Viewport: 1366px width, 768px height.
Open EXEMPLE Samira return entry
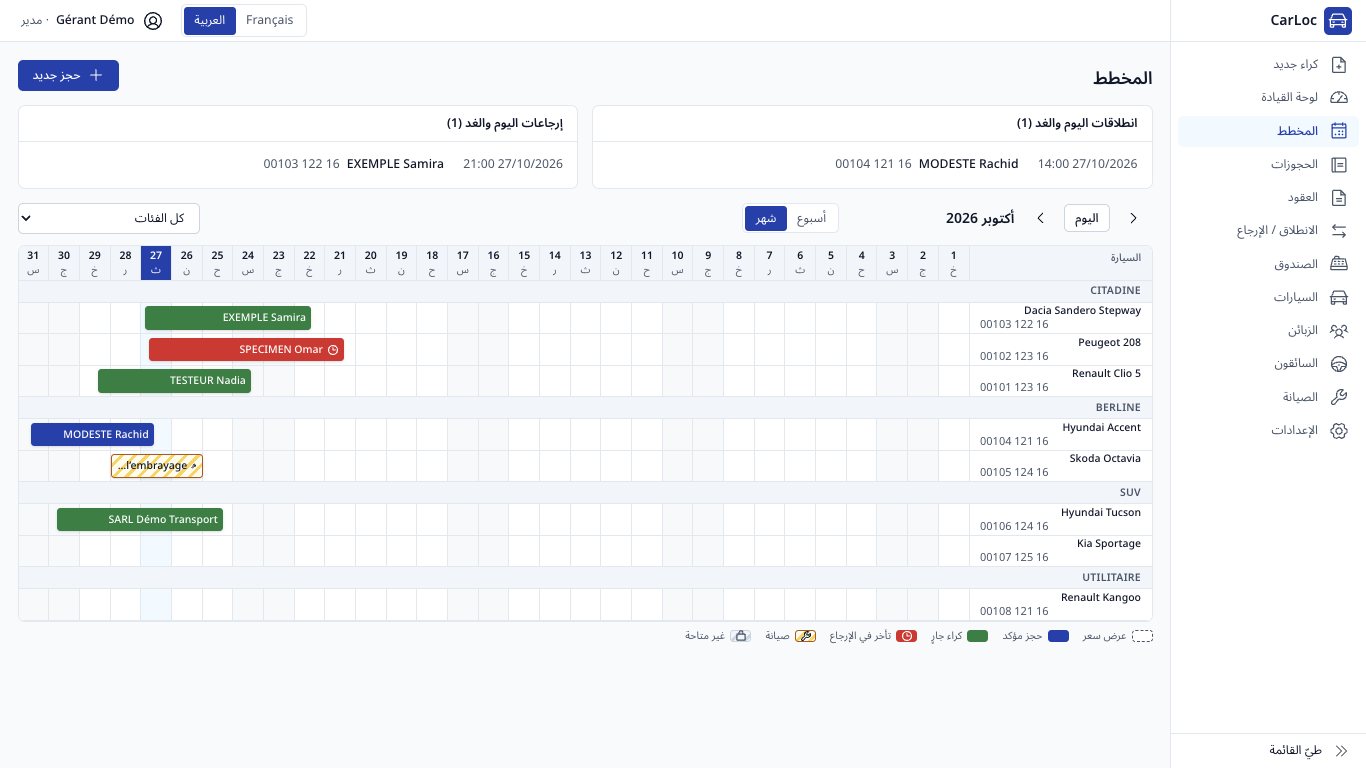(298, 164)
